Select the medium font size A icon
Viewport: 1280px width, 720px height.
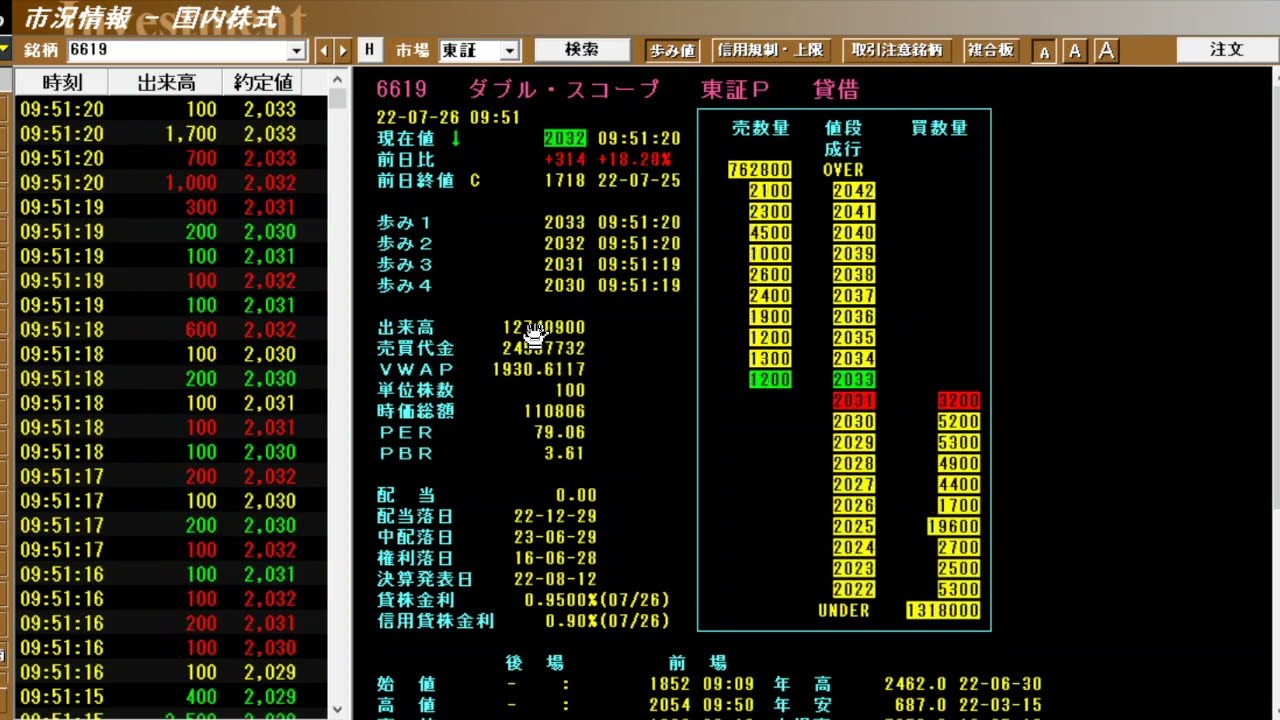[x=1074, y=51]
